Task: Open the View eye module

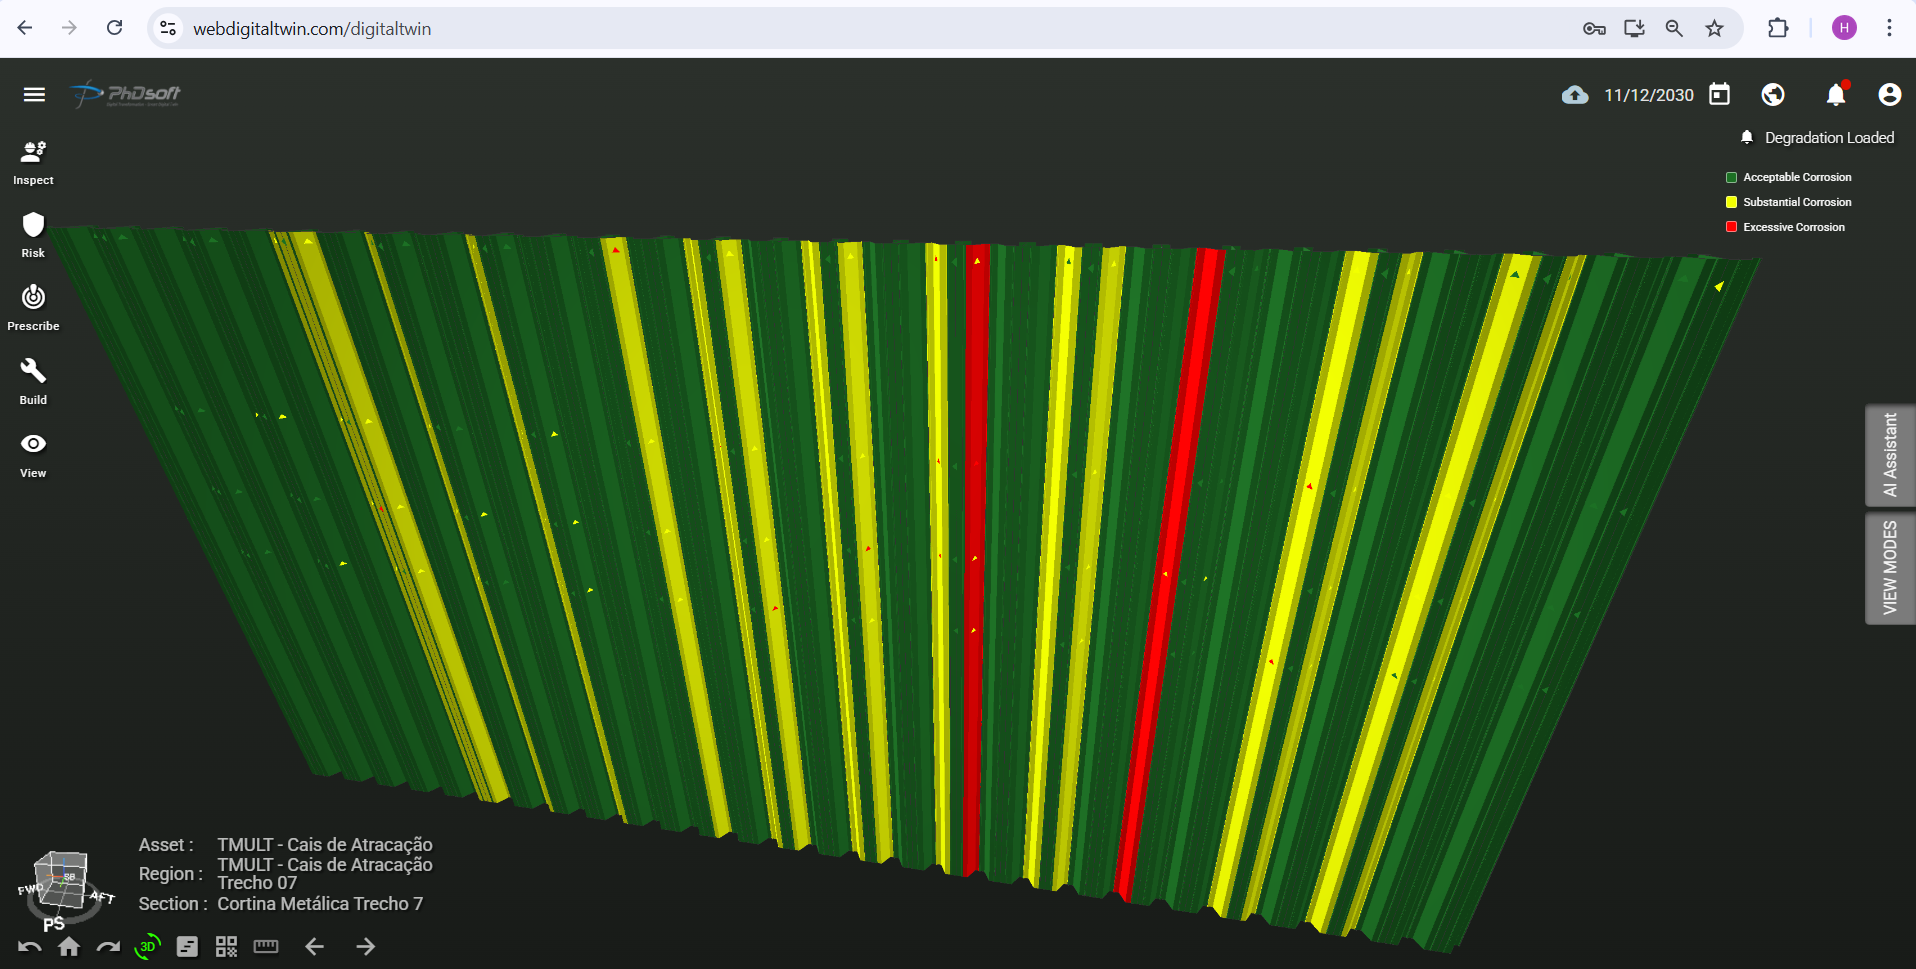Action: [33, 455]
